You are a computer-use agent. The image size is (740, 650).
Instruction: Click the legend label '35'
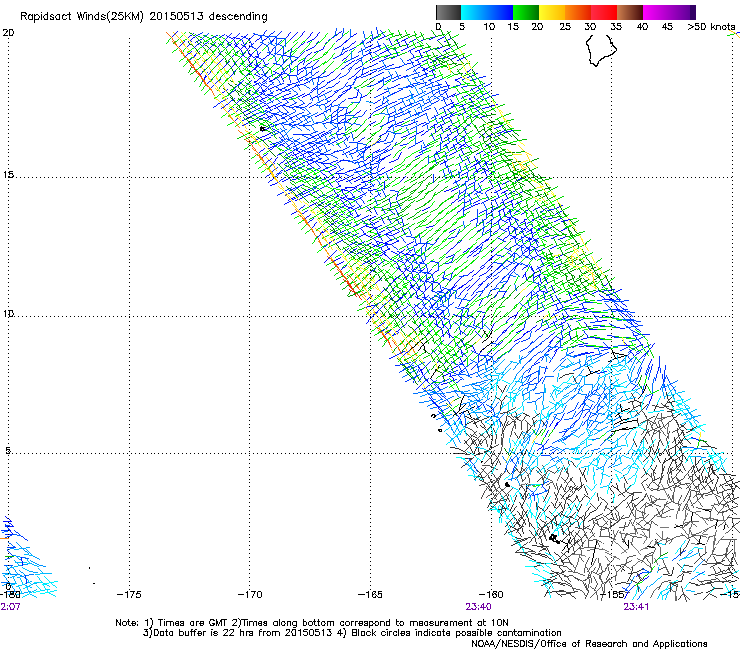tap(616, 26)
